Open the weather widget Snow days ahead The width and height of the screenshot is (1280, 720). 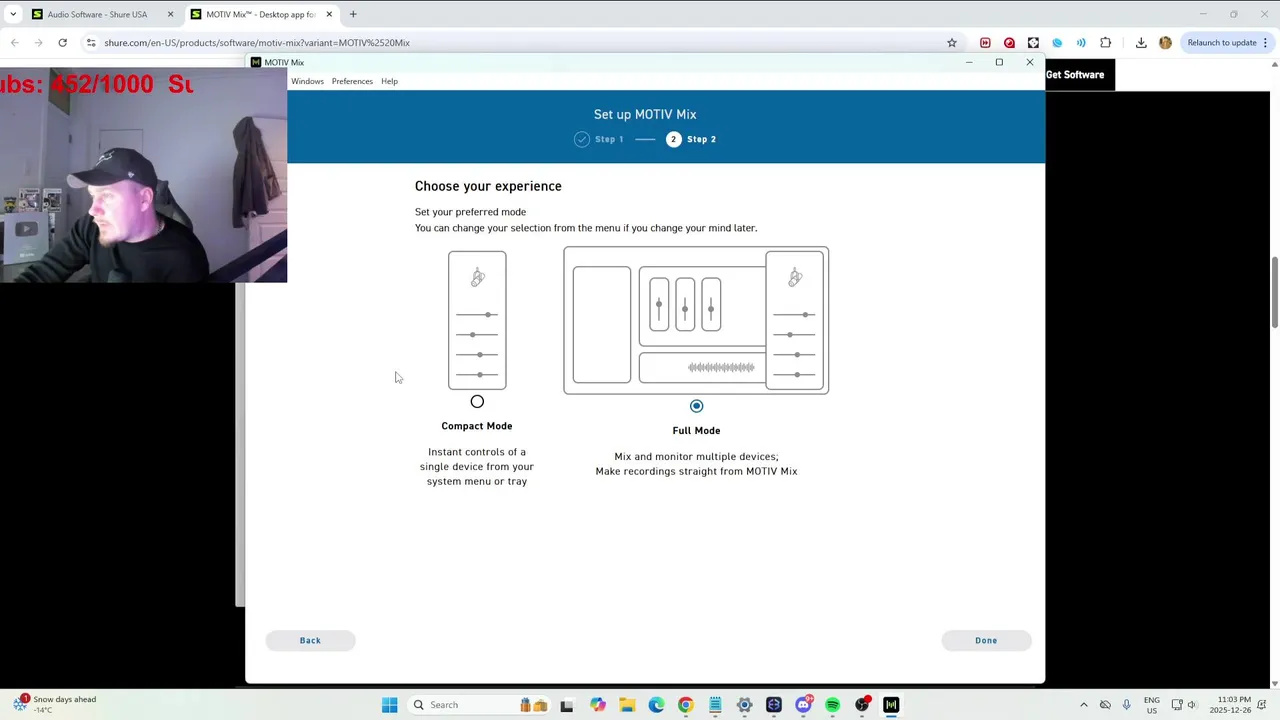(55, 705)
